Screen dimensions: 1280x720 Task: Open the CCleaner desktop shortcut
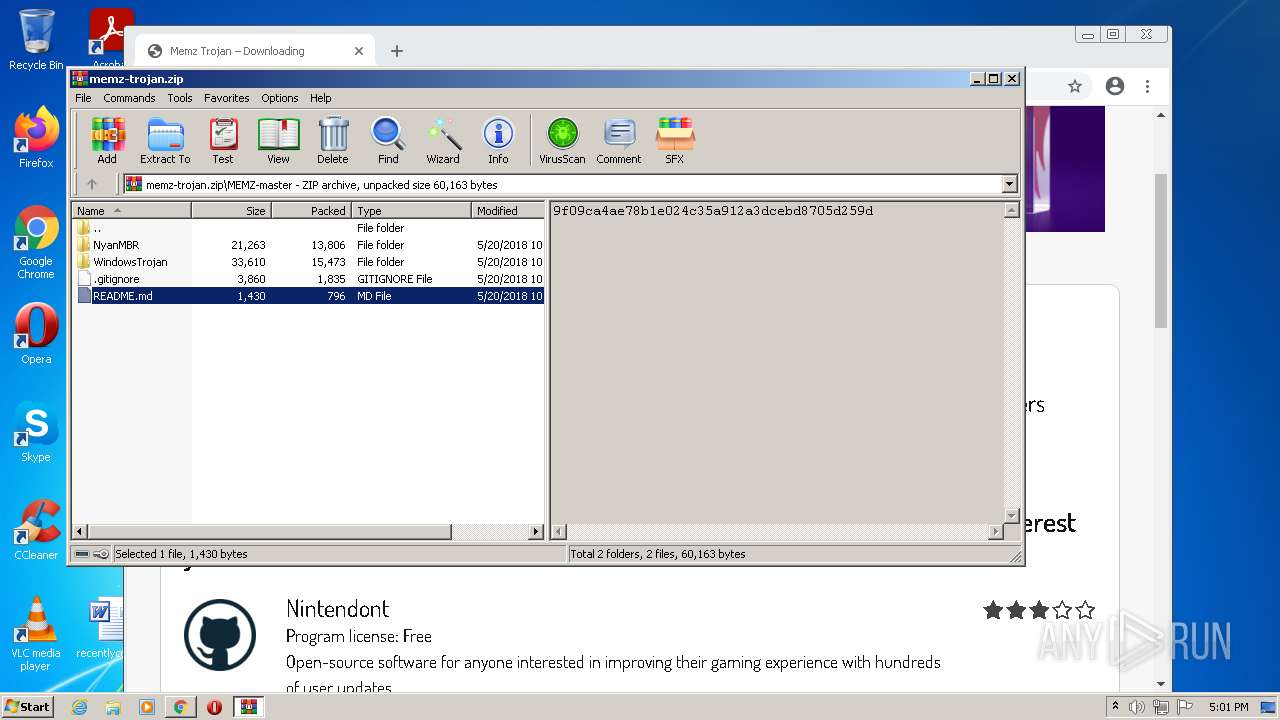point(36,531)
